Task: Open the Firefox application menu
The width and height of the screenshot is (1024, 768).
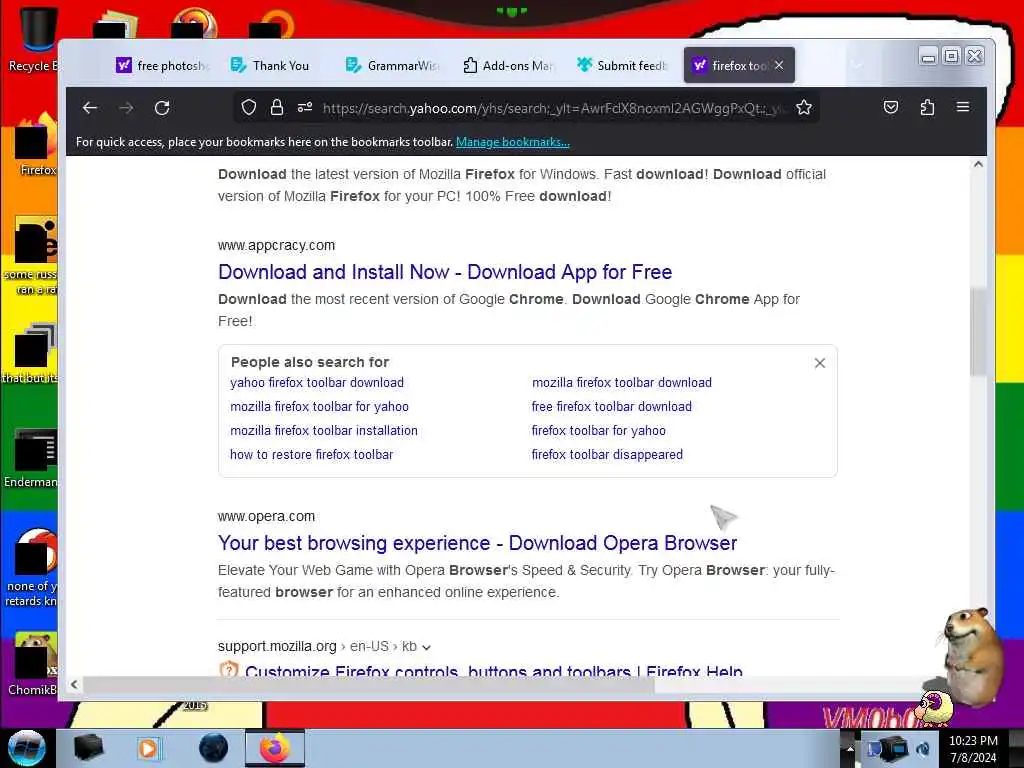Action: pos(963,107)
